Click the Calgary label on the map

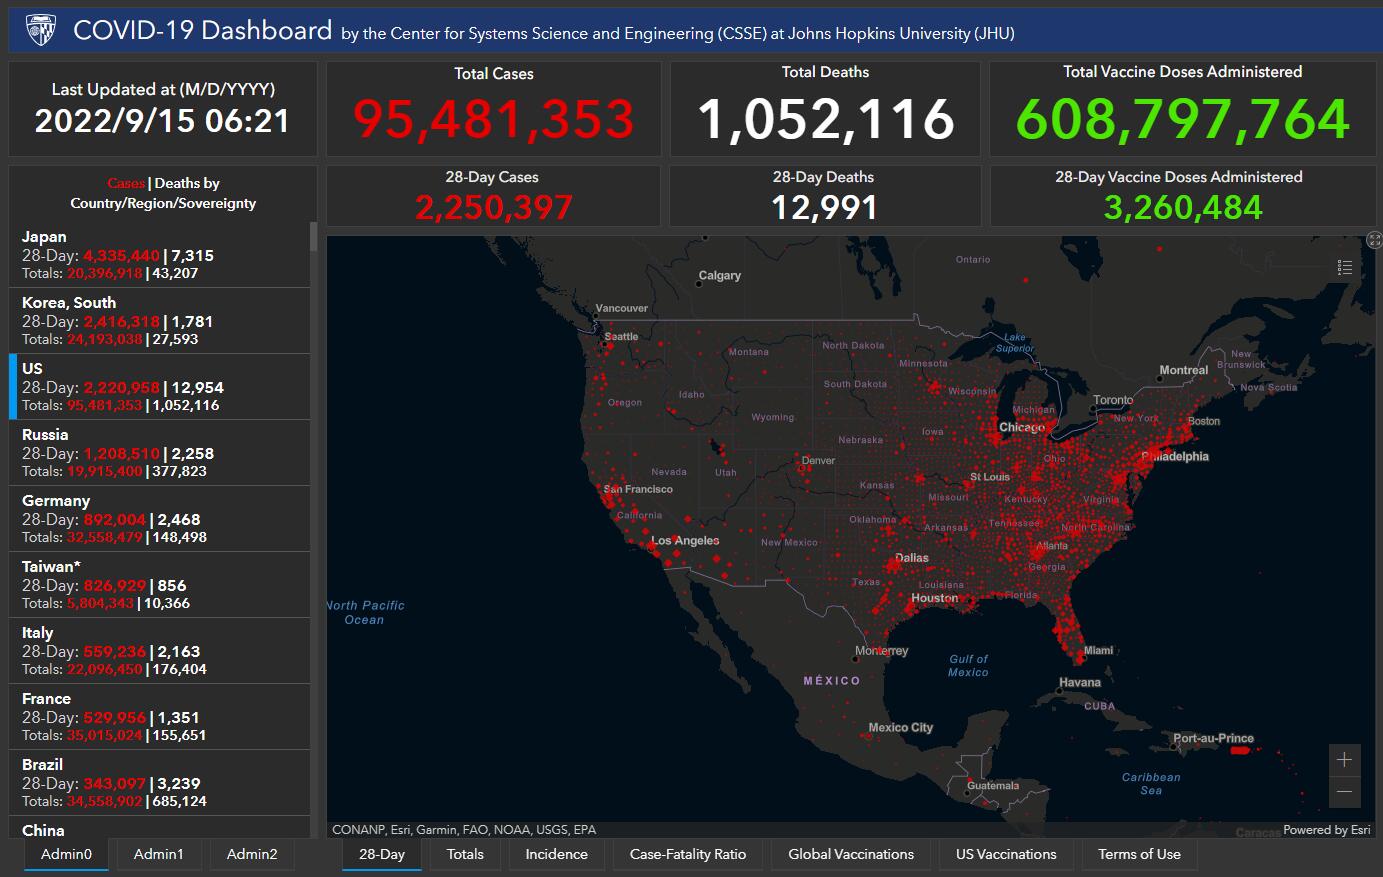pos(720,275)
